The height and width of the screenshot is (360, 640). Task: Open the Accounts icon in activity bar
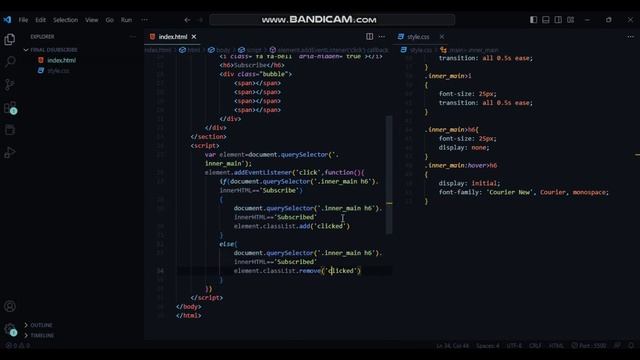click(10, 307)
